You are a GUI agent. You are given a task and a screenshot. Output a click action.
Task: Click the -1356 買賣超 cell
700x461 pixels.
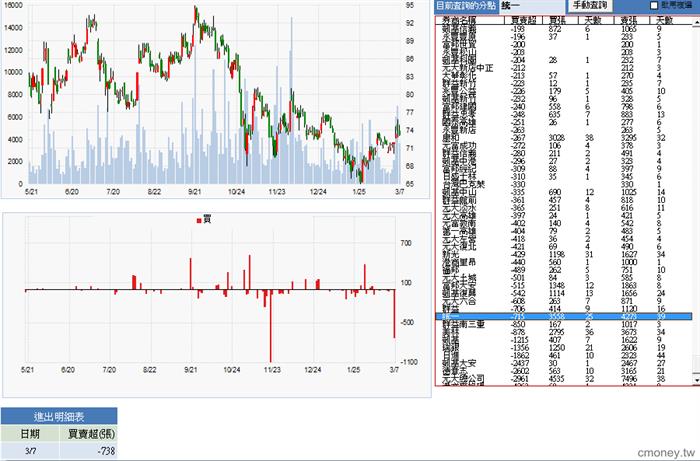point(520,348)
